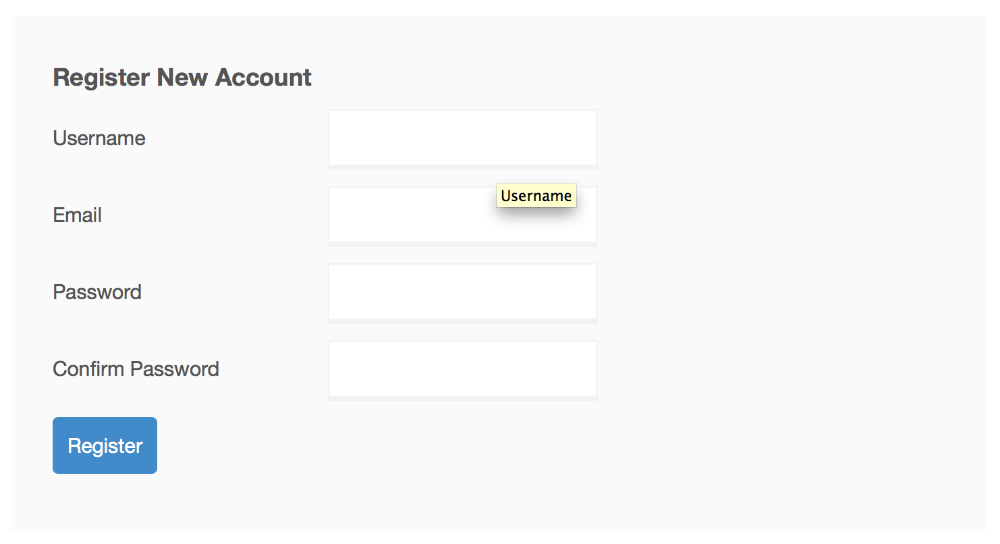This screenshot has width=1000, height=544.
Task: Click the Username input field
Action: (462, 138)
